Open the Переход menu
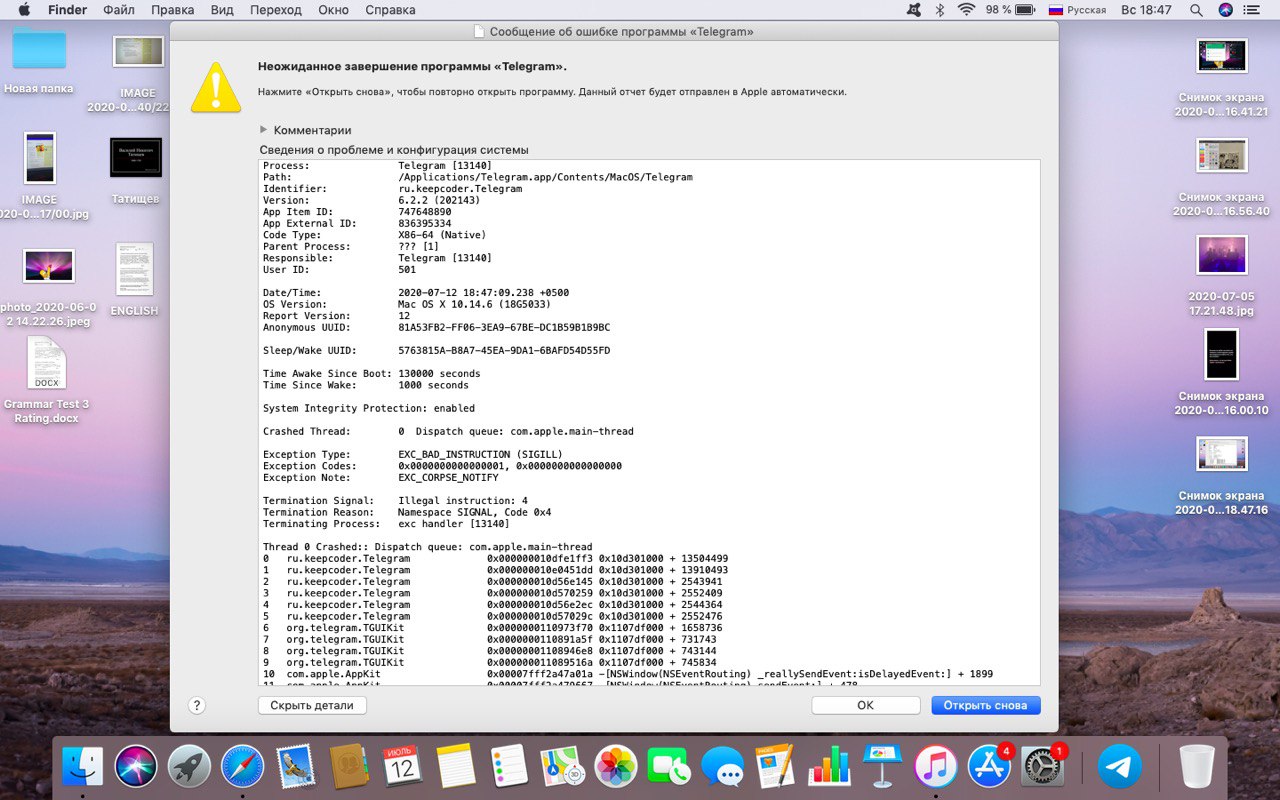Image resolution: width=1280 pixels, height=800 pixels. point(275,10)
